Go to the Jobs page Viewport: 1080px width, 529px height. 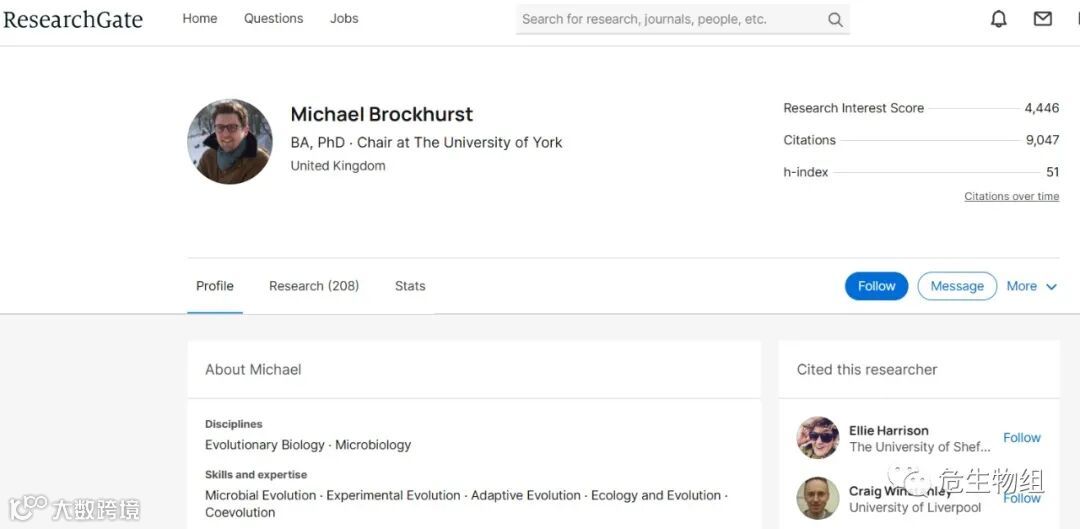click(344, 19)
